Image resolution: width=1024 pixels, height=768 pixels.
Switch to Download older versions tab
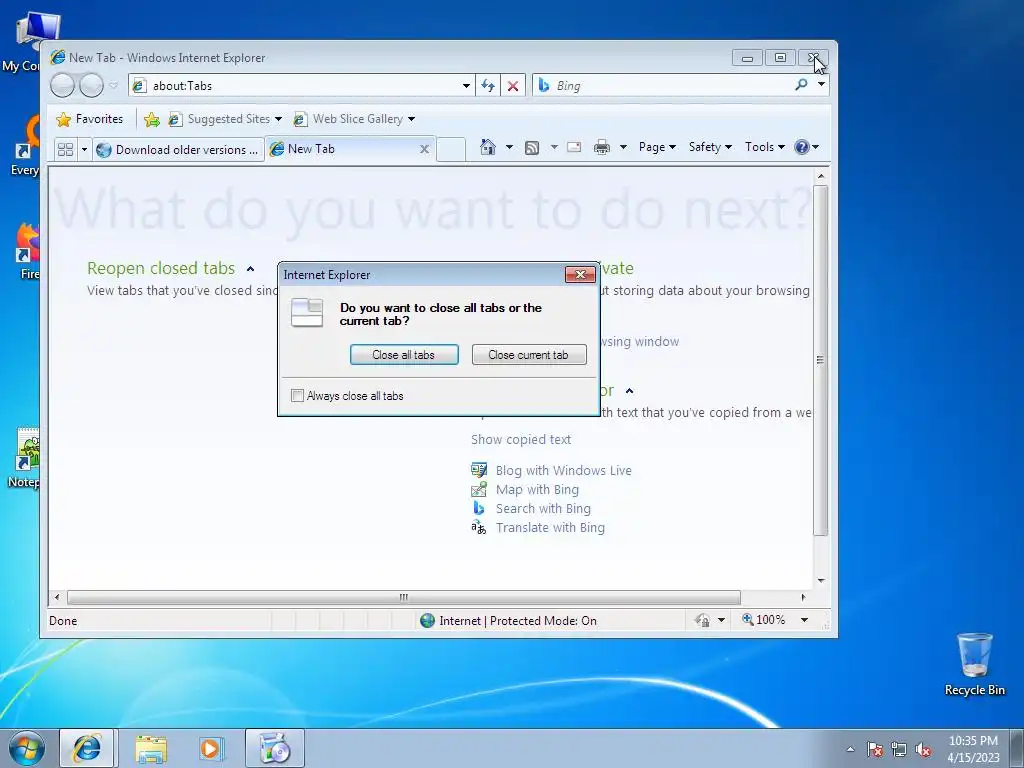[x=178, y=150]
